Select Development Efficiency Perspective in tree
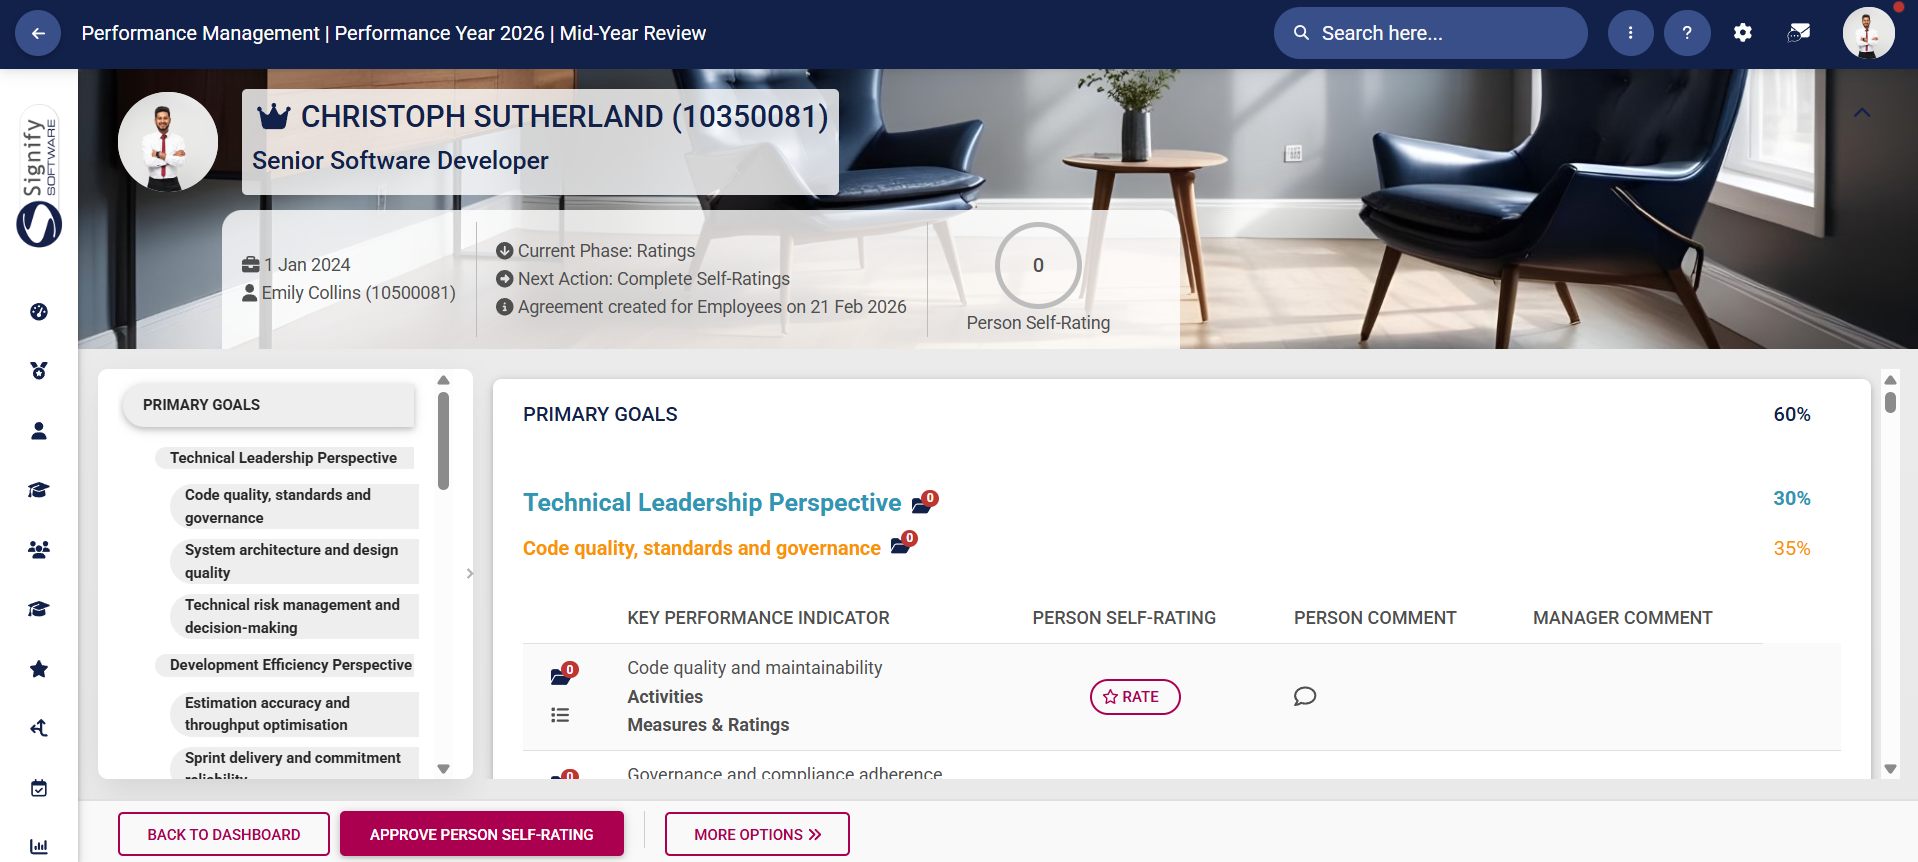Screen dimensions: 1918x862 coord(290,665)
